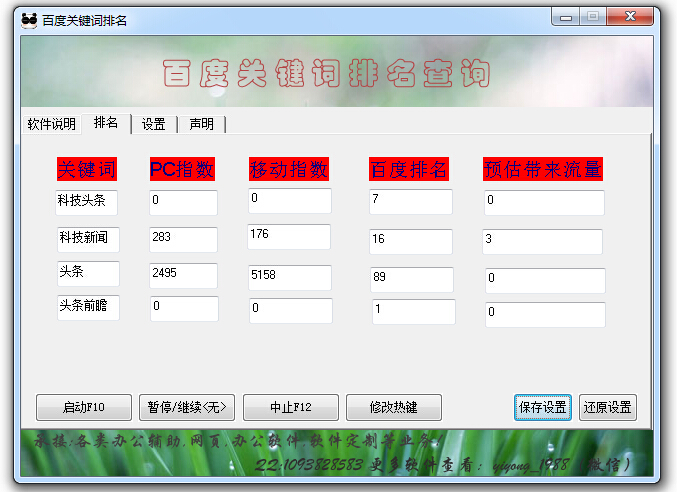
Task: Switch to the 软件说明 tab
Action: click(51, 124)
